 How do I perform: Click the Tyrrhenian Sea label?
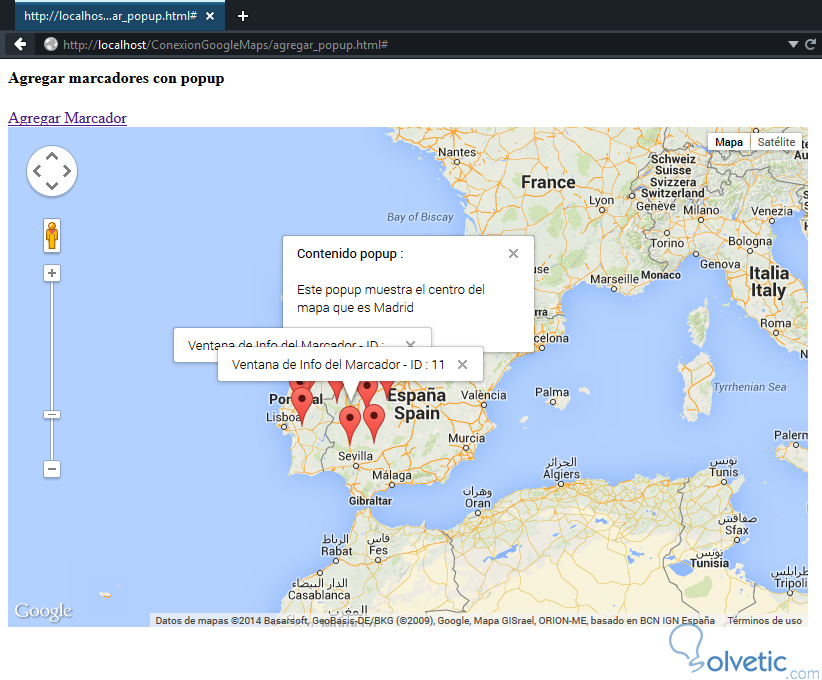750,387
